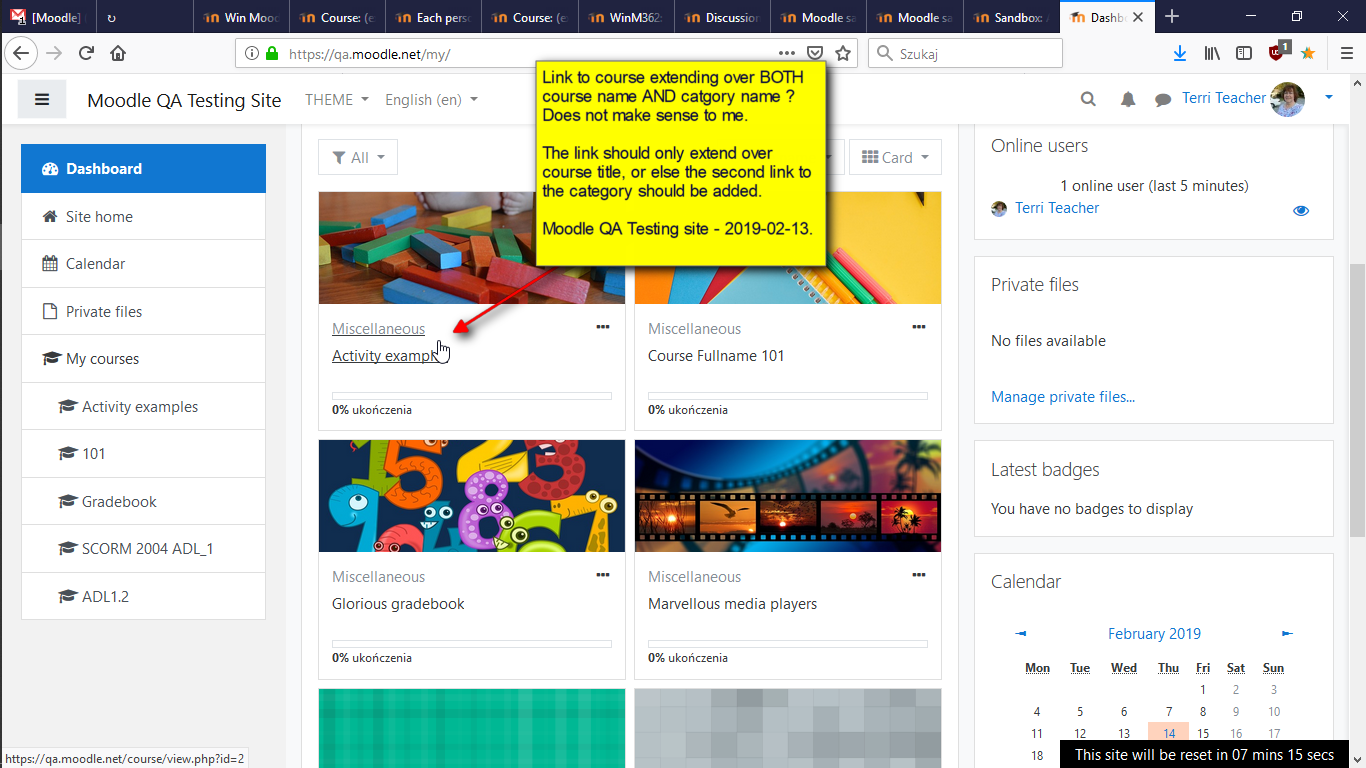
Task: Open the notifications bell icon
Action: coord(1128,99)
